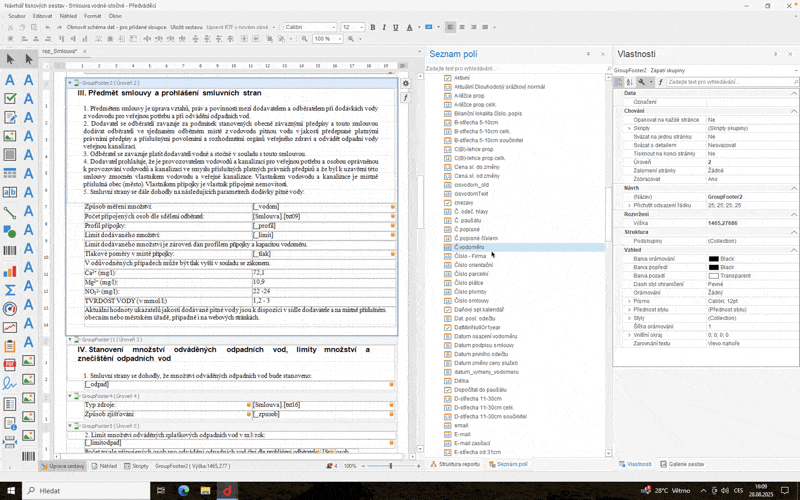Pick the Shape control tool
This screenshot has width=800, height=500.
10,231
